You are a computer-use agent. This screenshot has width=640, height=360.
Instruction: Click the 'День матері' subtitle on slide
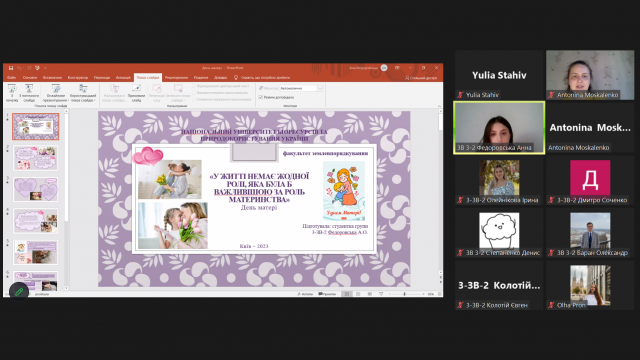tap(259, 208)
